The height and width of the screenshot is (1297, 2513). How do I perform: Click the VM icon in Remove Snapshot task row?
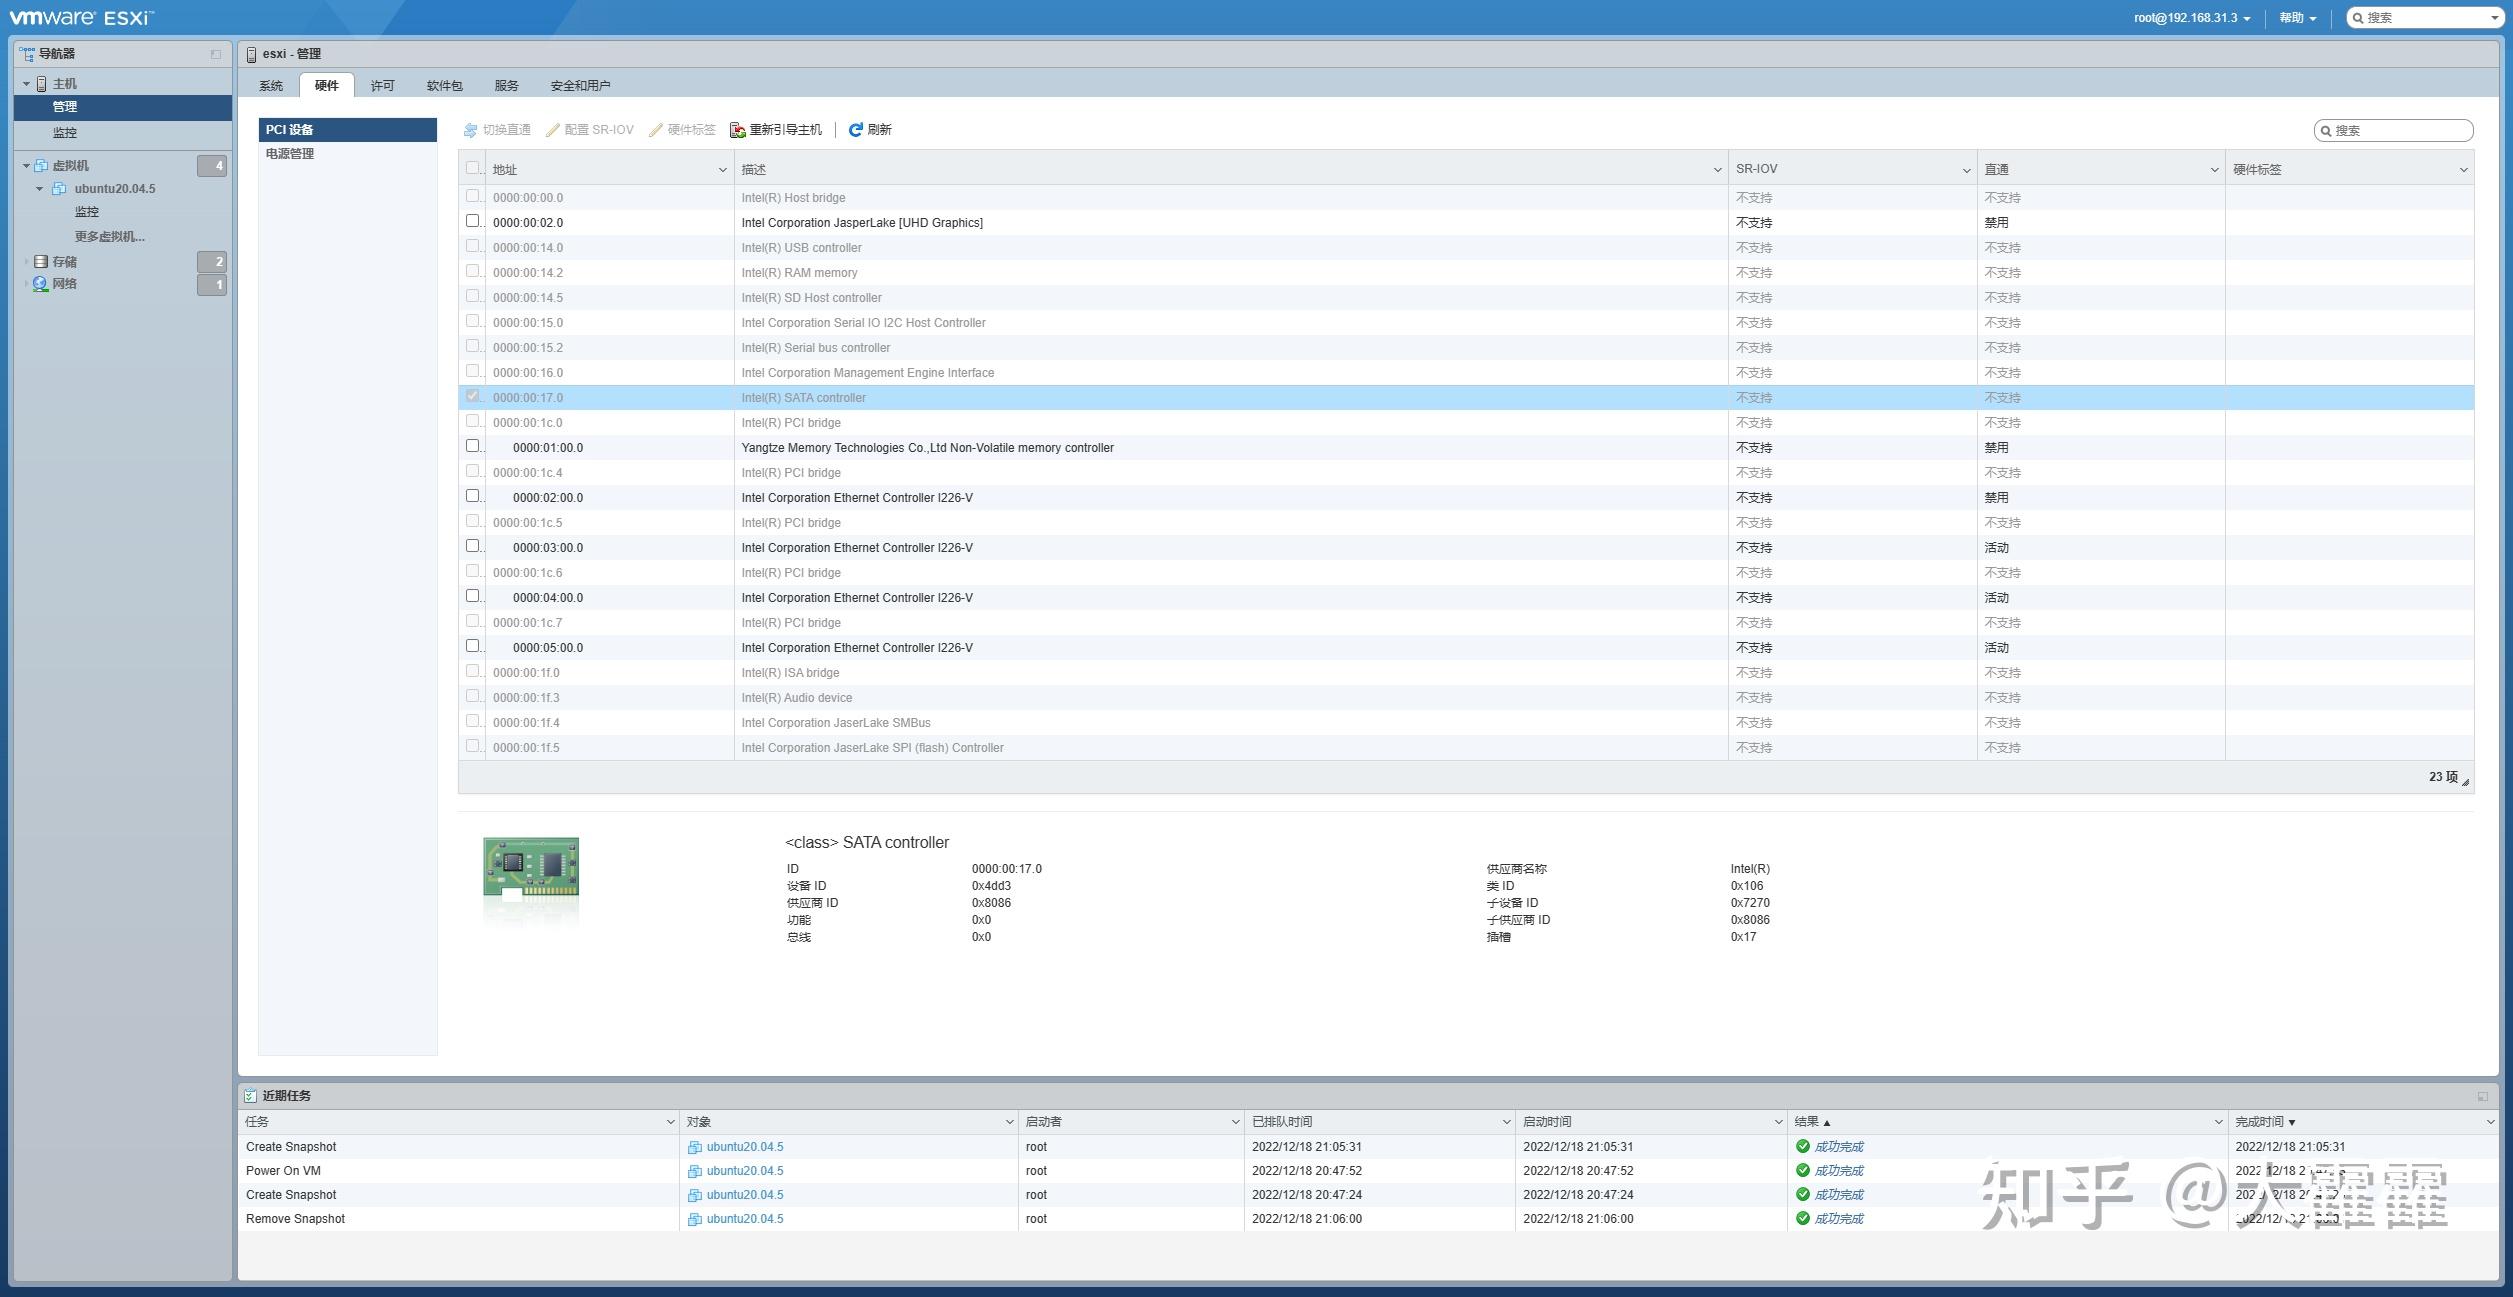point(695,1219)
